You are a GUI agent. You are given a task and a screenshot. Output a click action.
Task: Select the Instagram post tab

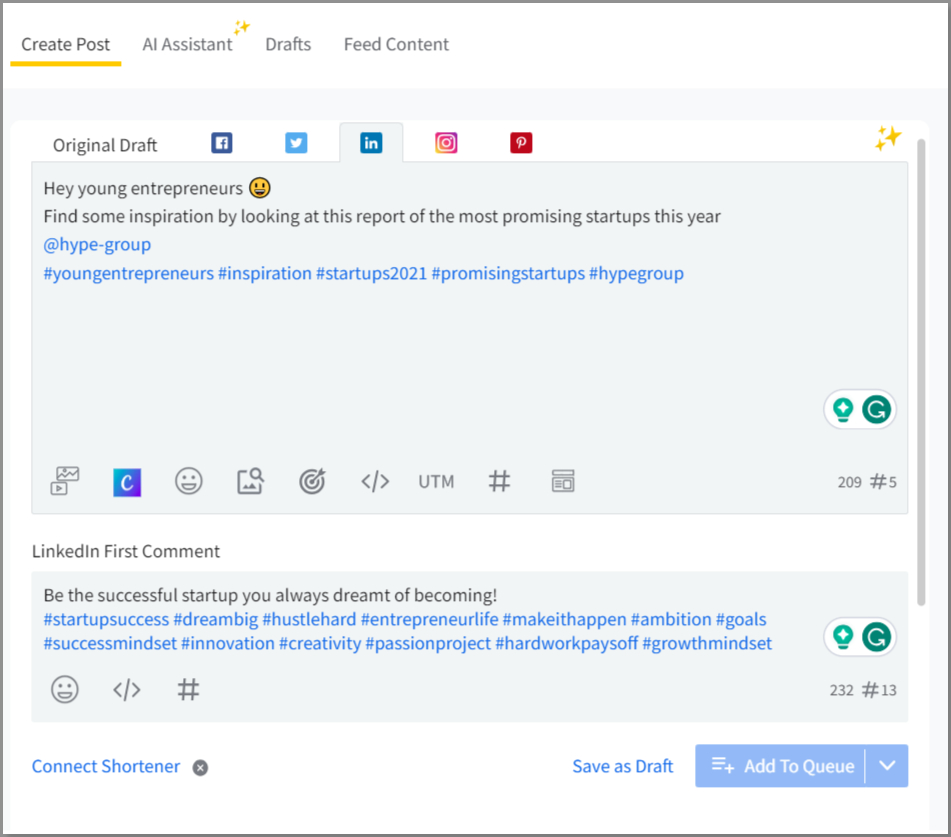click(446, 143)
